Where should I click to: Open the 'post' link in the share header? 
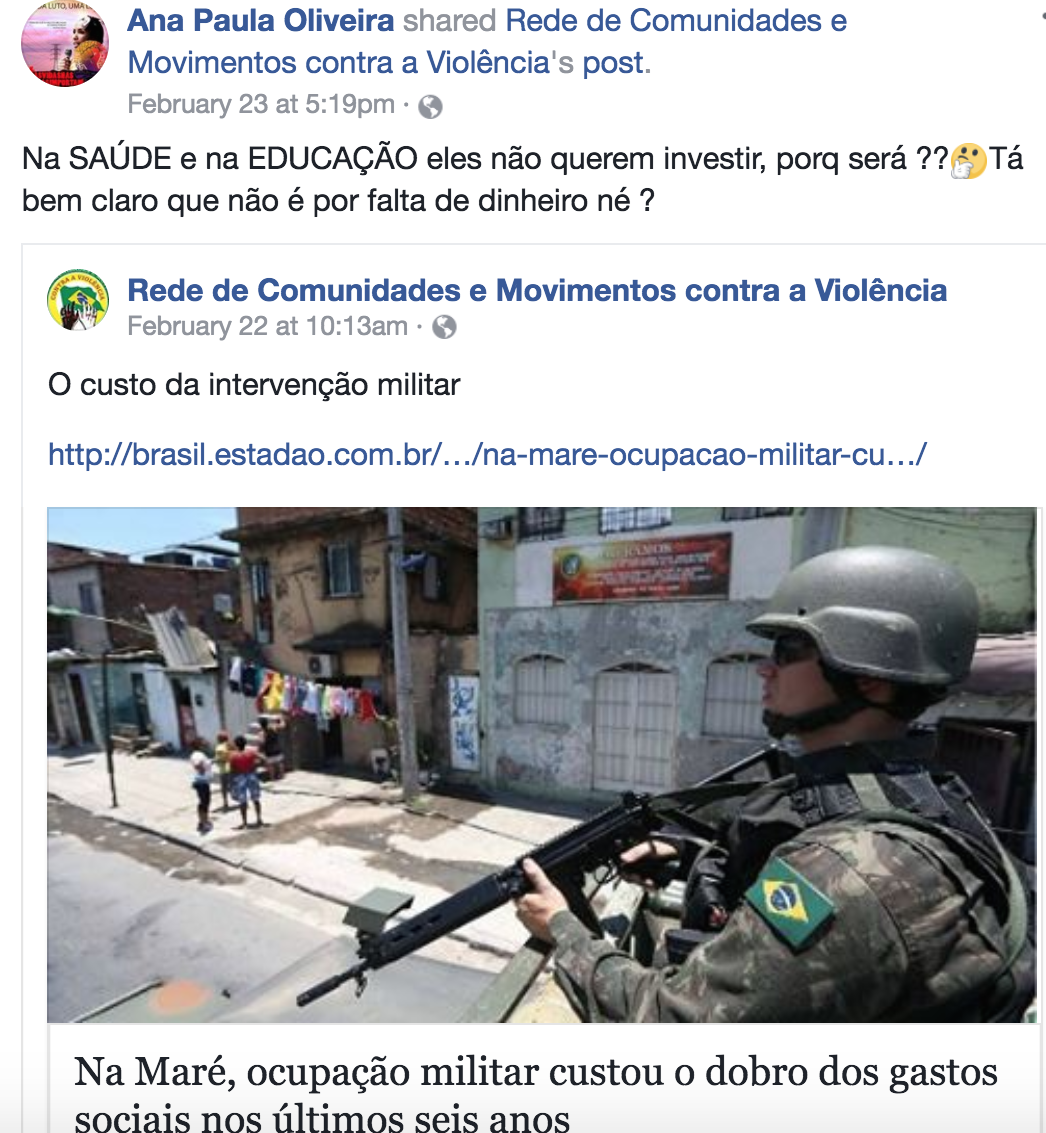pos(613,63)
